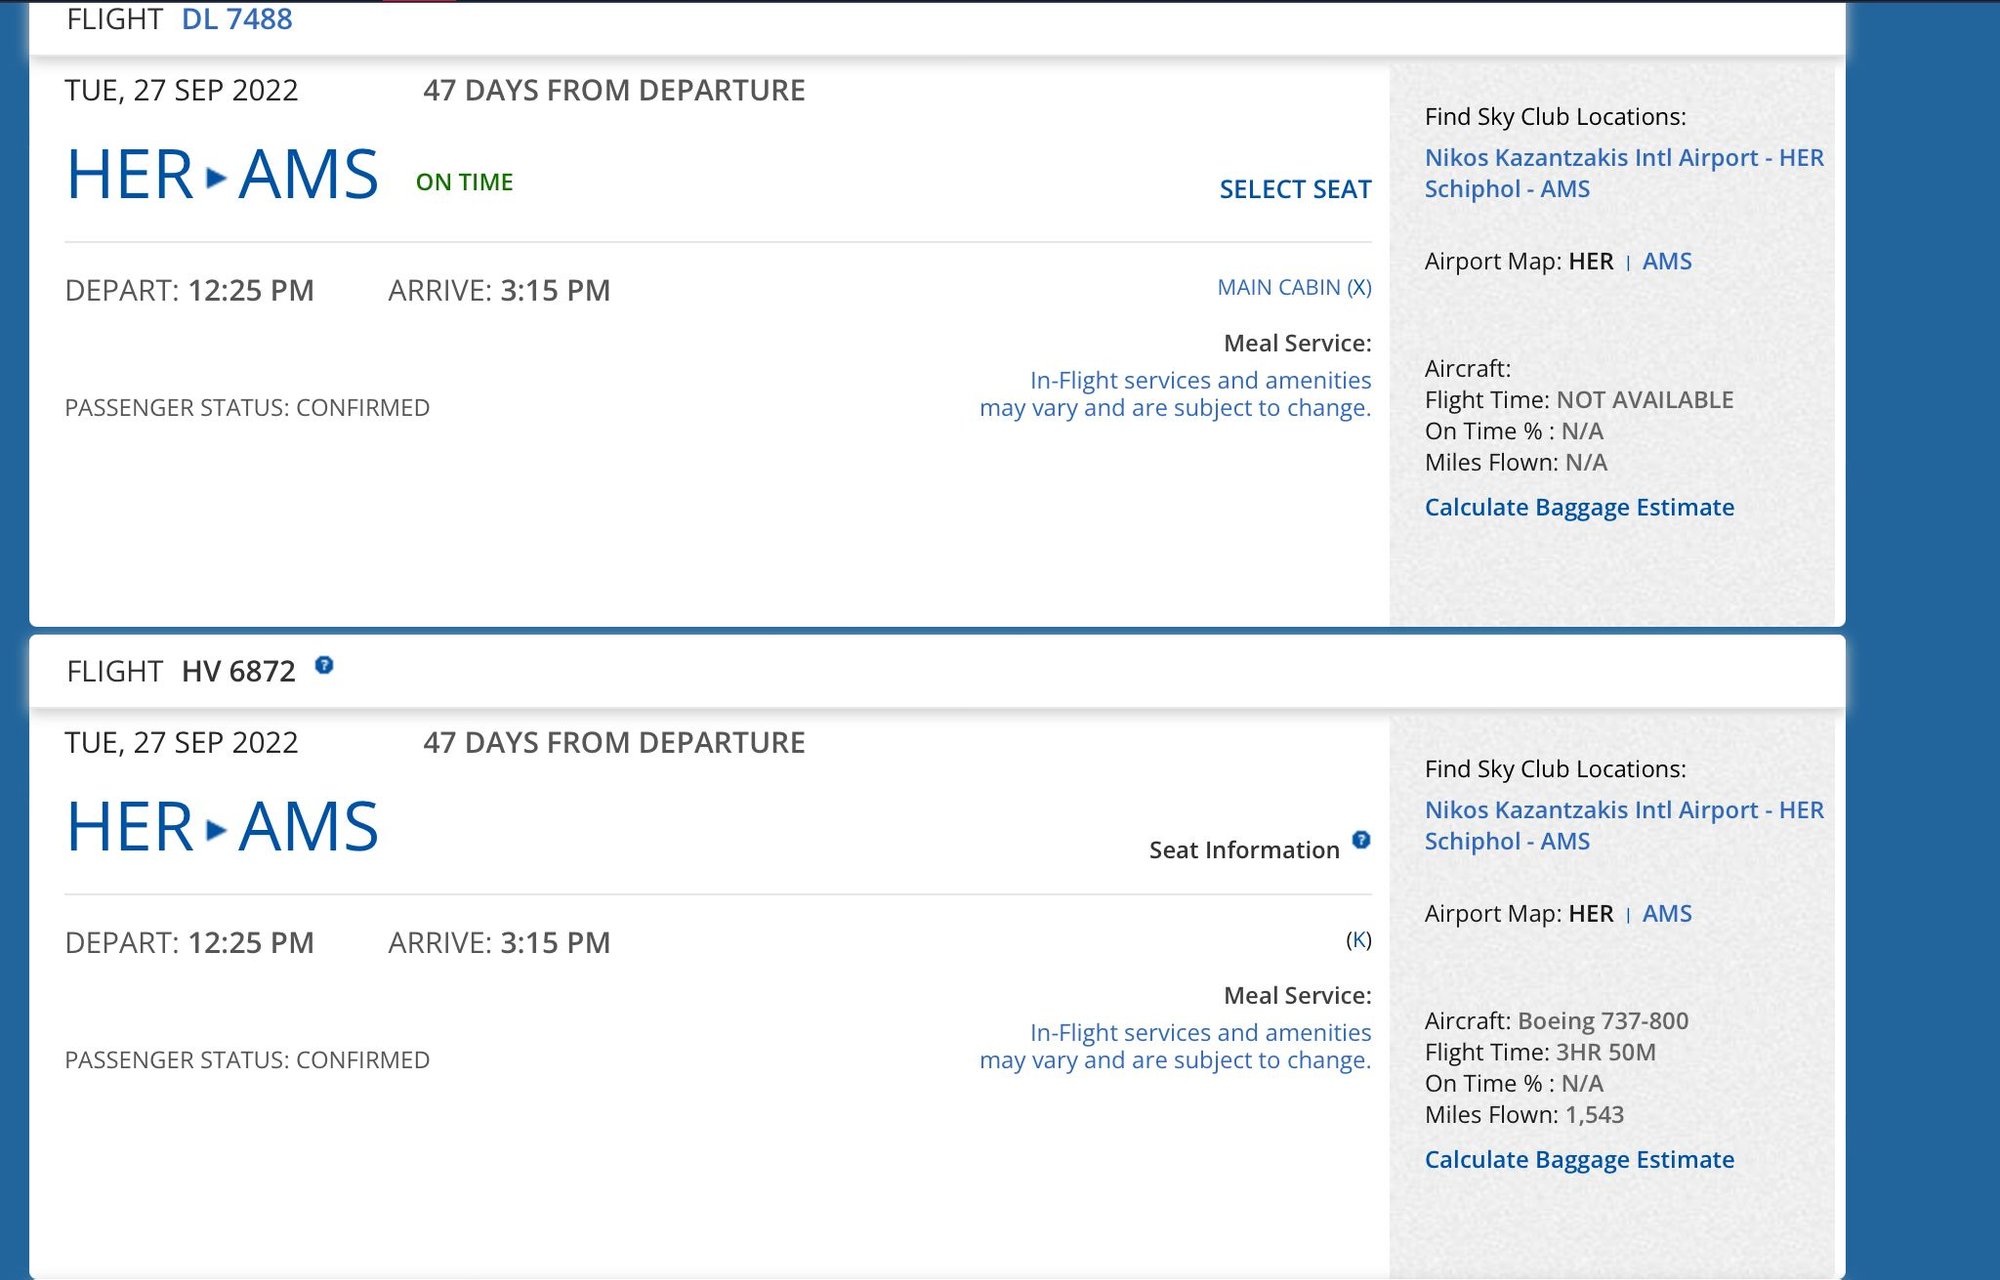
Task: Open the DL 7488 flight number link
Action: point(237,19)
